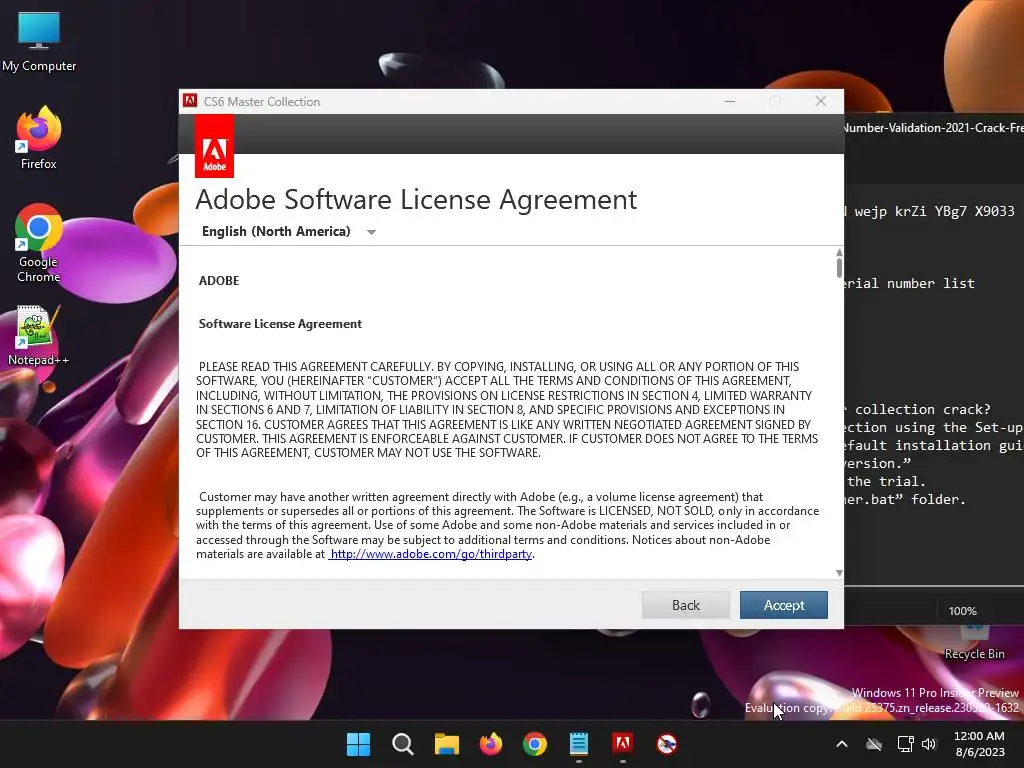1024x768 pixels.
Task: Select the Google Chrome desktop shortcut
Action: [39, 243]
